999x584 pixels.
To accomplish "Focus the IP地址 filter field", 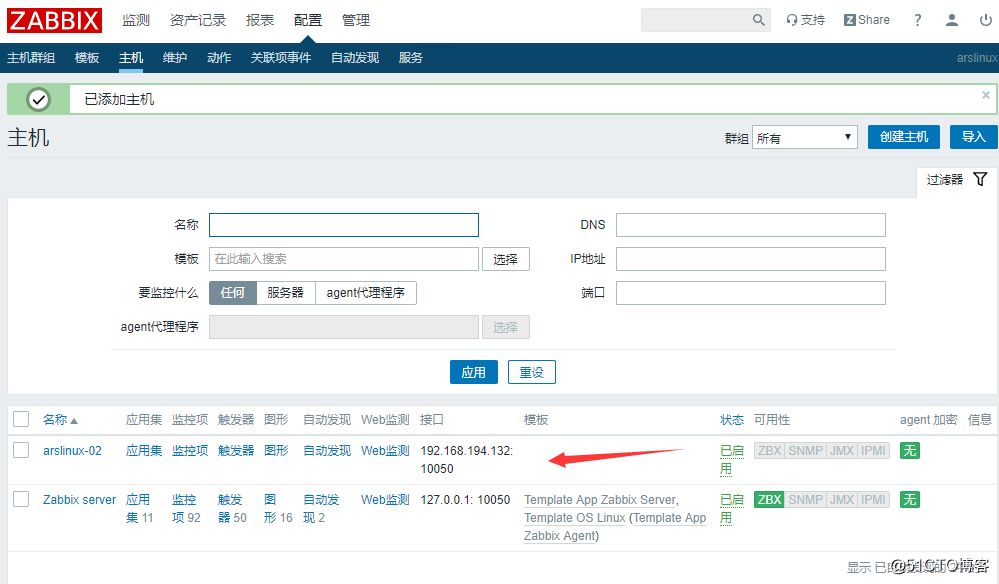I will coord(751,259).
